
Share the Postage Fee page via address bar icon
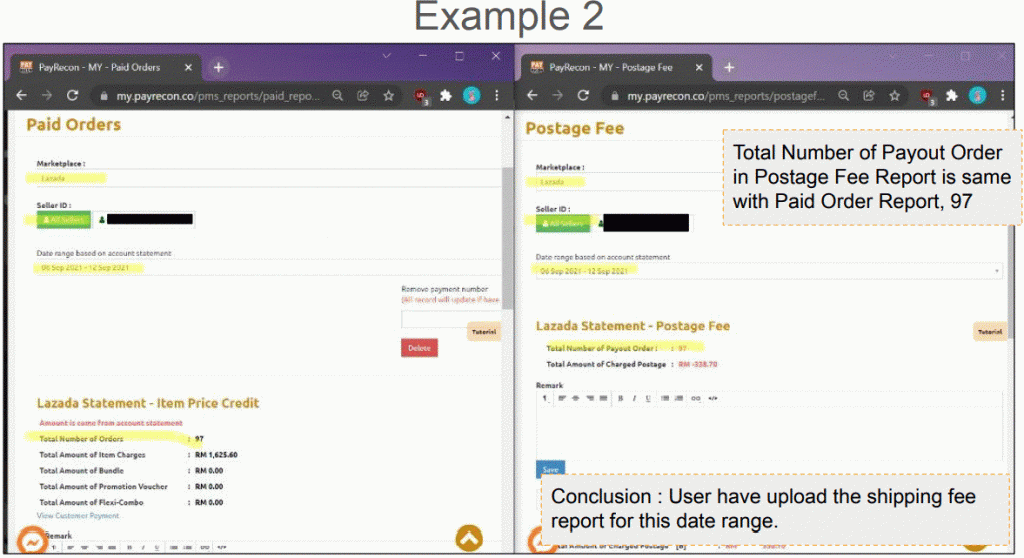869,95
